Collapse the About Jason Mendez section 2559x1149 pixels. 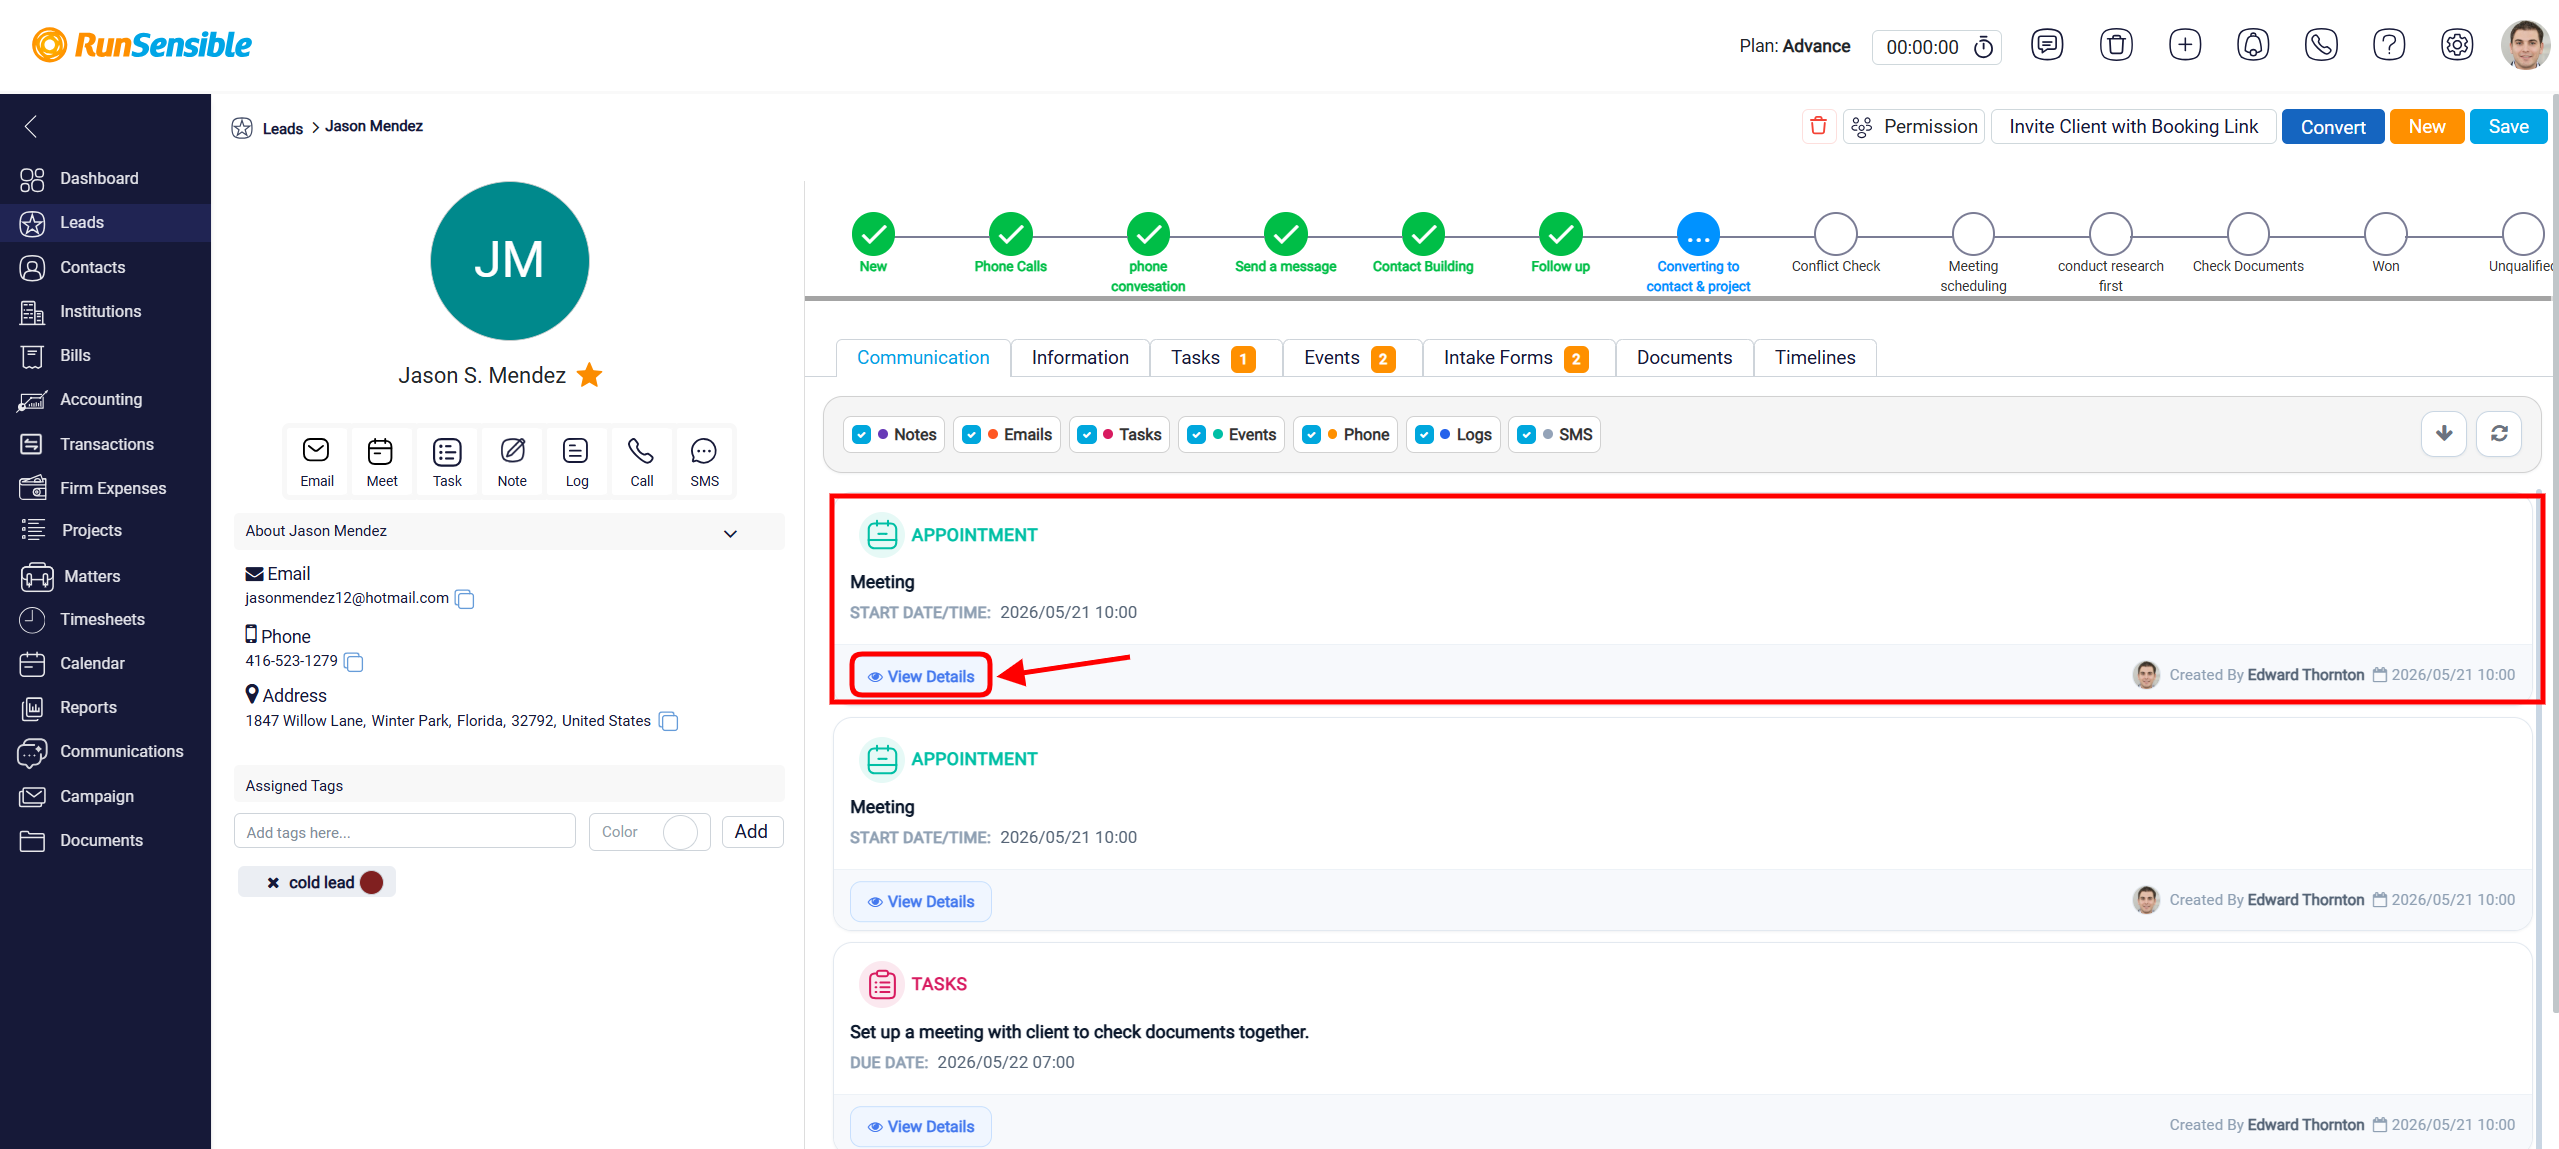pyautogui.click(x=730, y=533)
